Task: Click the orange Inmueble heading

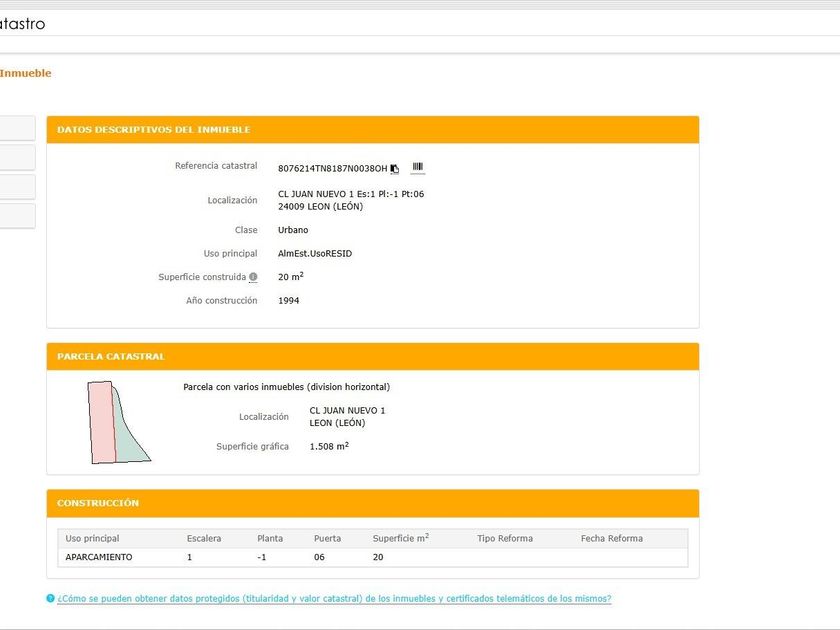Action: 25,73
